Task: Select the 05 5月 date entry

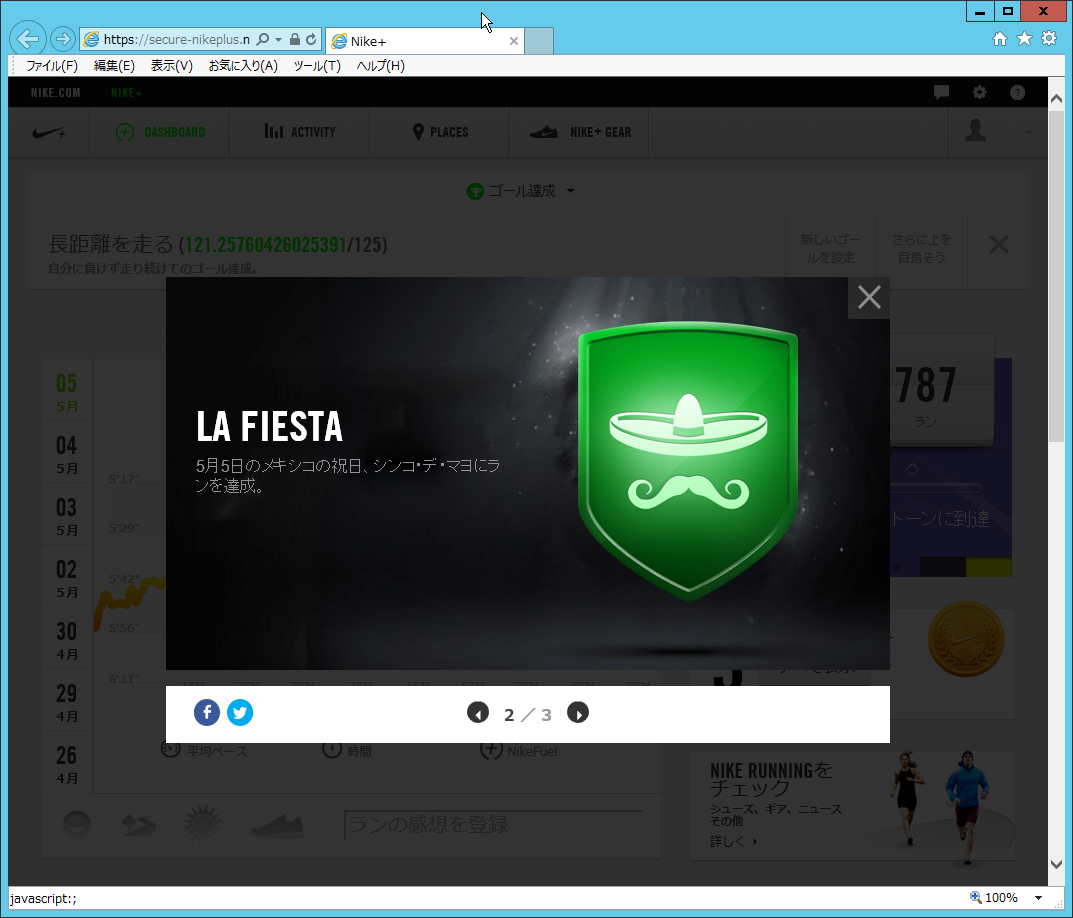Action: (66, 392)
